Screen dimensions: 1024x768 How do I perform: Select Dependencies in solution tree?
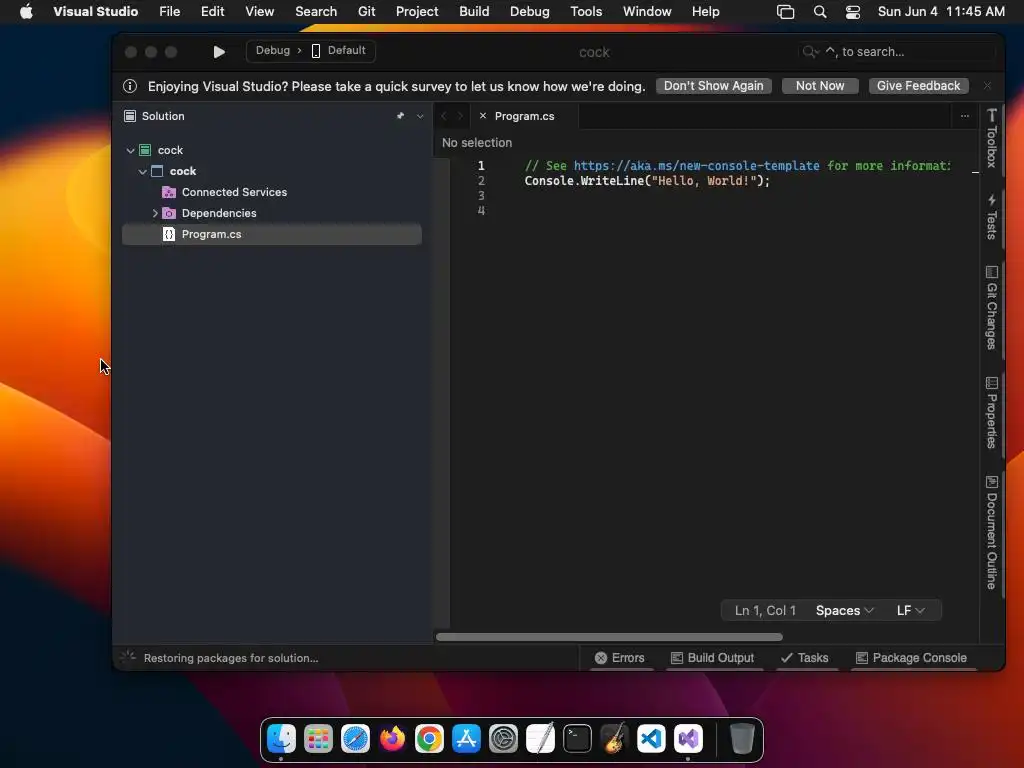[x=219, y=213]
